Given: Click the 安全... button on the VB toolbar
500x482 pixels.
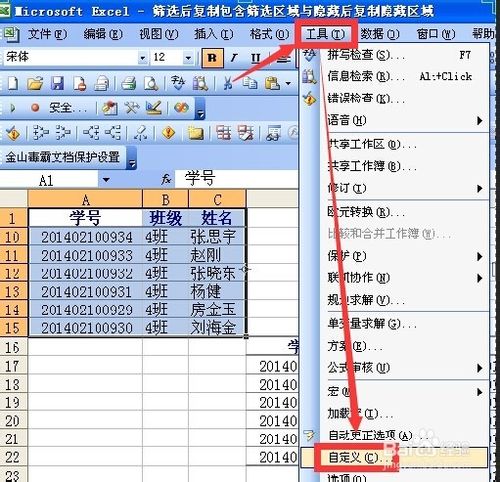Looking at the screenshot, I should 68,108.
